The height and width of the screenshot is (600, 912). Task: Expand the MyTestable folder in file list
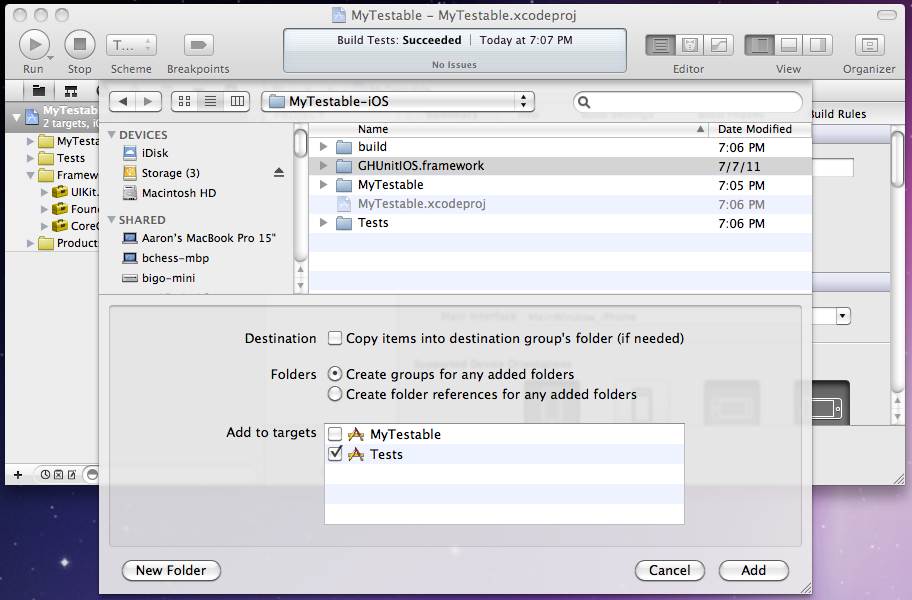coord(324,185)
